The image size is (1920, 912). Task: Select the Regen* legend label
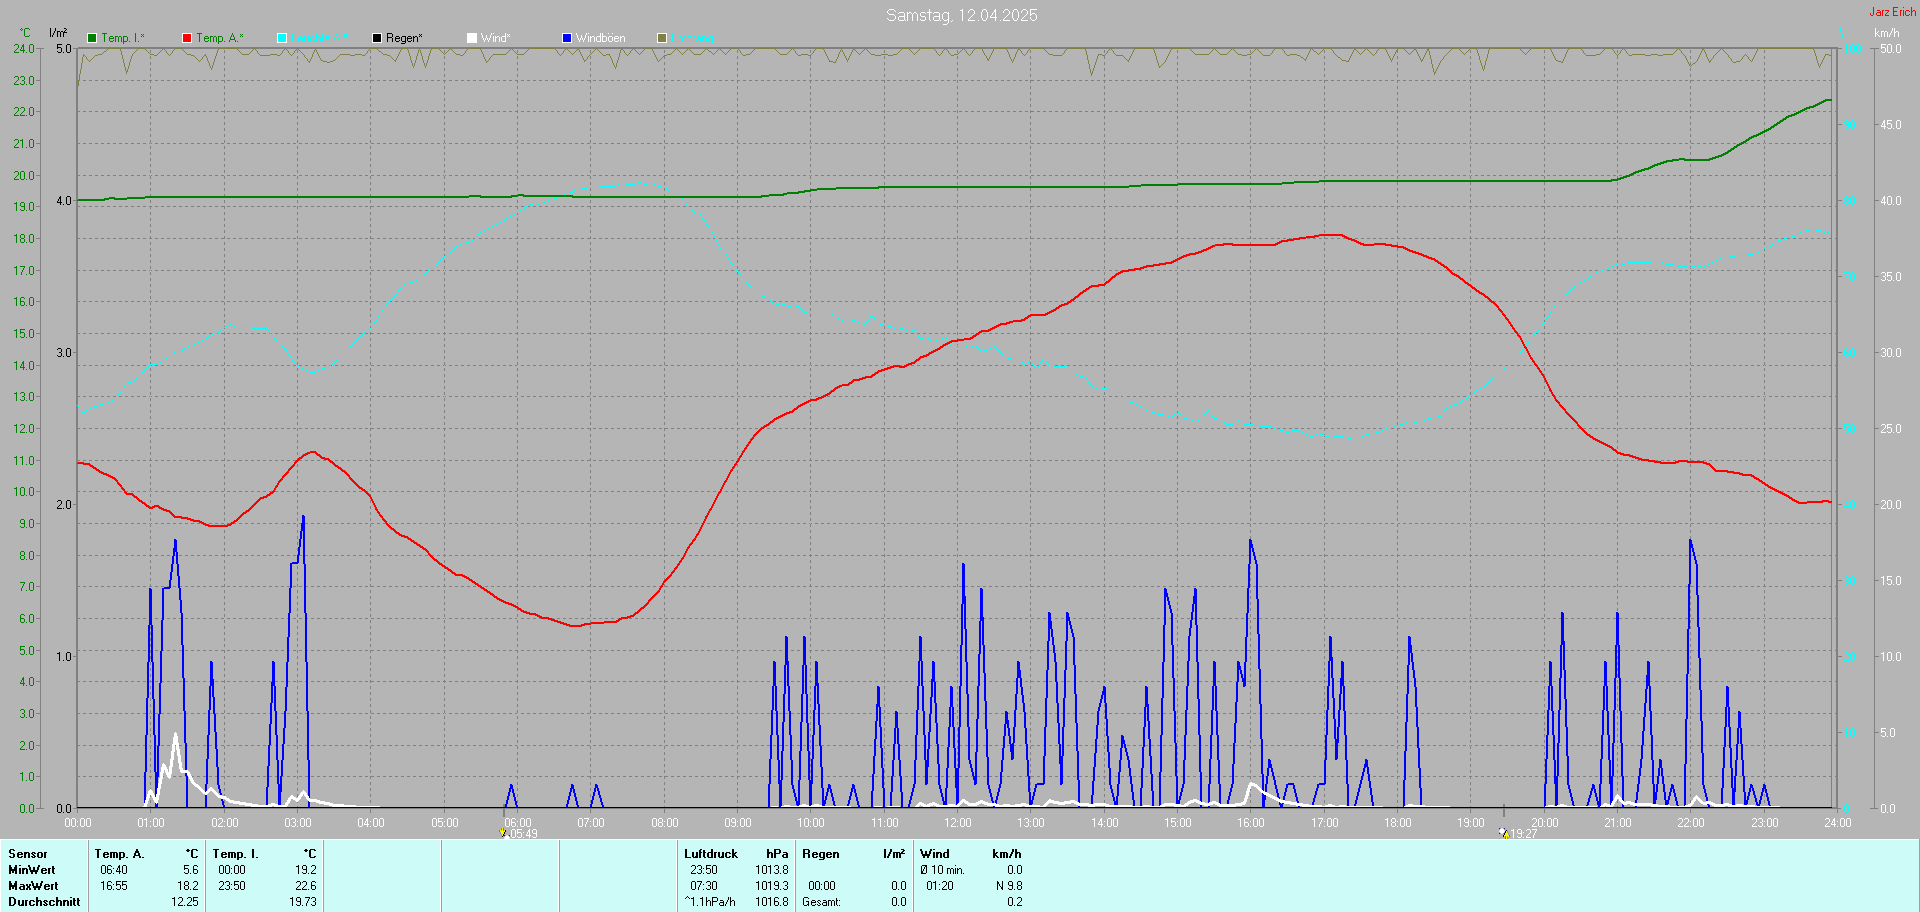point(404,38)
